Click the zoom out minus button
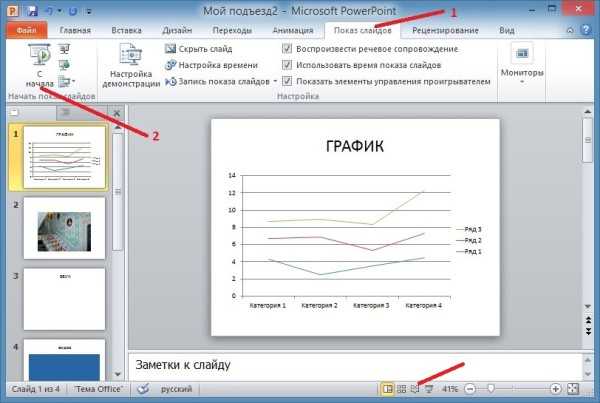Viewport: 600px width, 403px height. coord(470,389)
